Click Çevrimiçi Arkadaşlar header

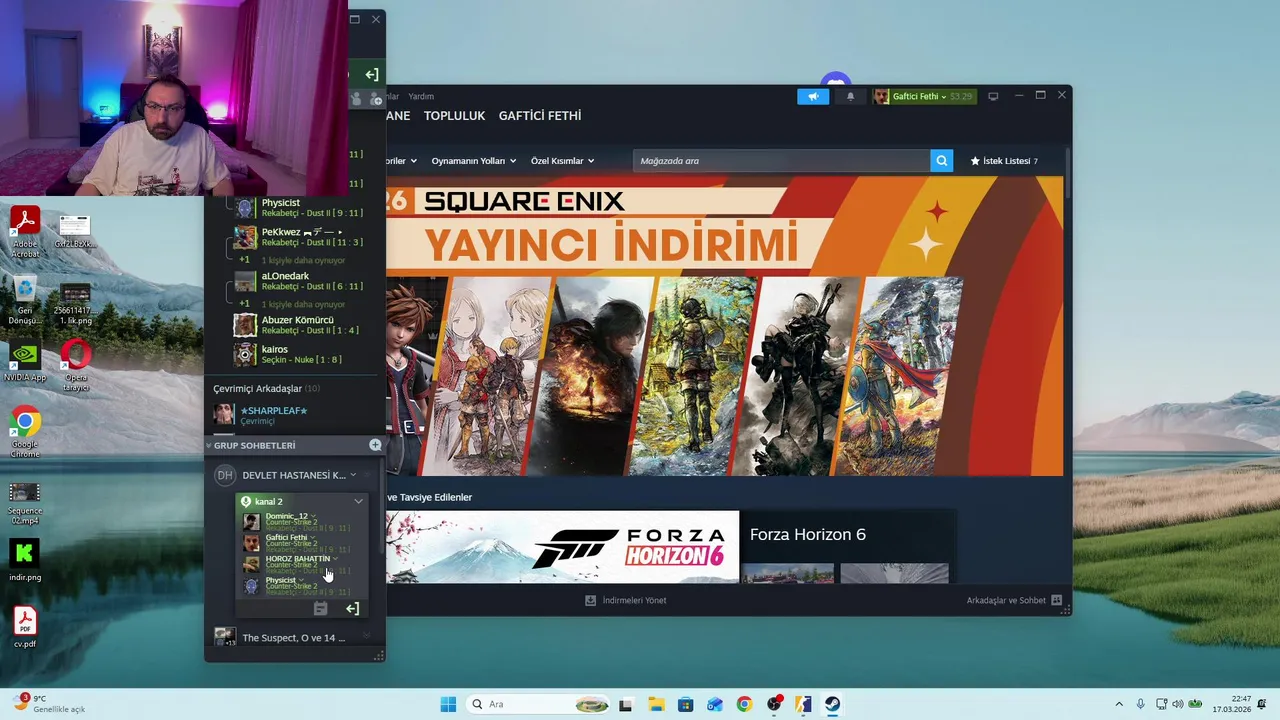pos(266,388)
